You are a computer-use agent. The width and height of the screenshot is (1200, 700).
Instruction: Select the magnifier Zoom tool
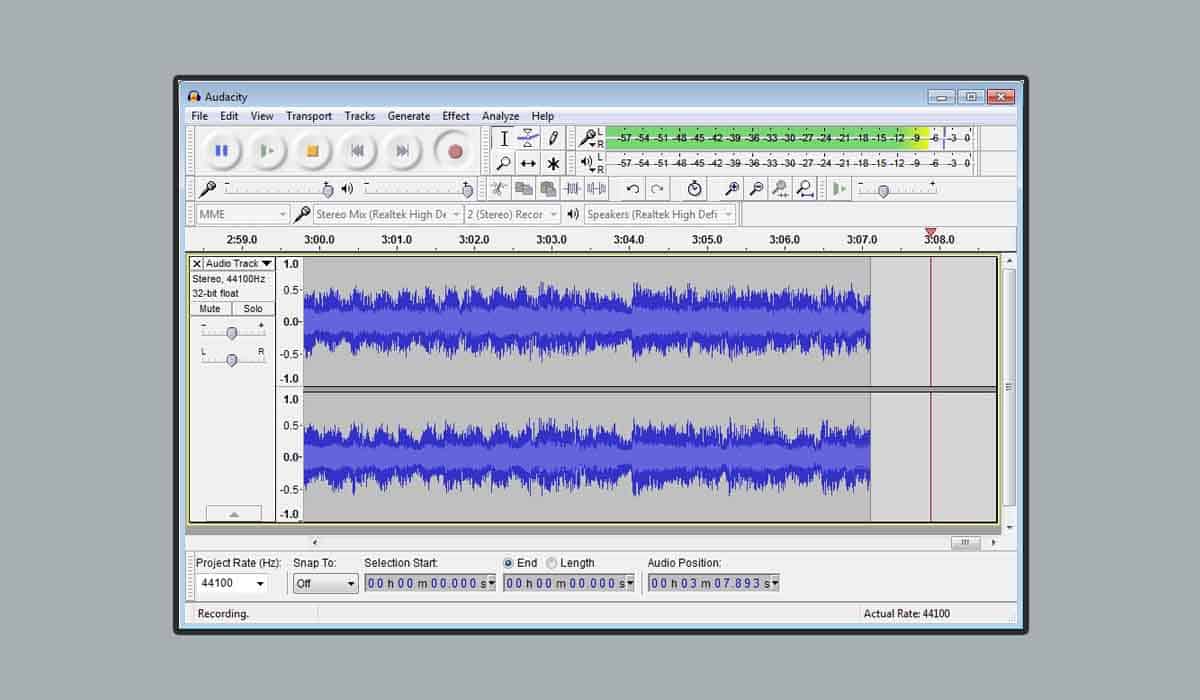(504, 163)
